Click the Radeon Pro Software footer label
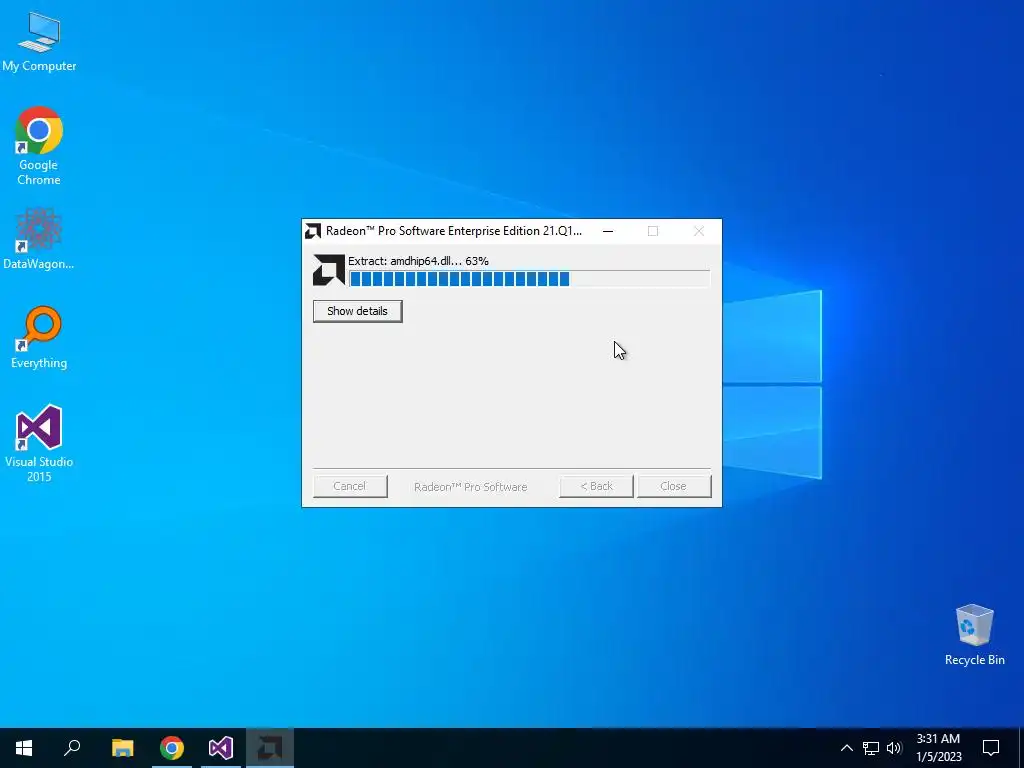This screenshot has width=1024, height=768. [x=470, y=487]
